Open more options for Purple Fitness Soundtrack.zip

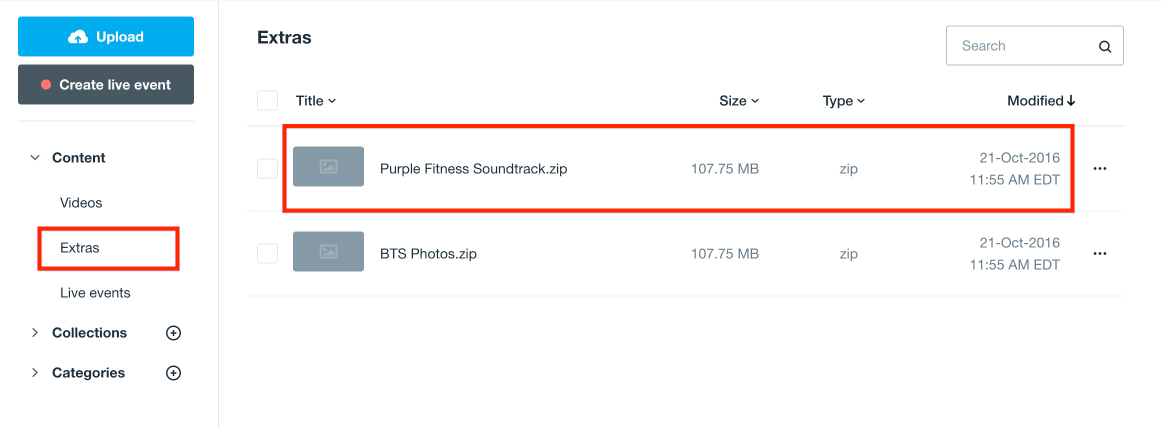[1100, 169]
